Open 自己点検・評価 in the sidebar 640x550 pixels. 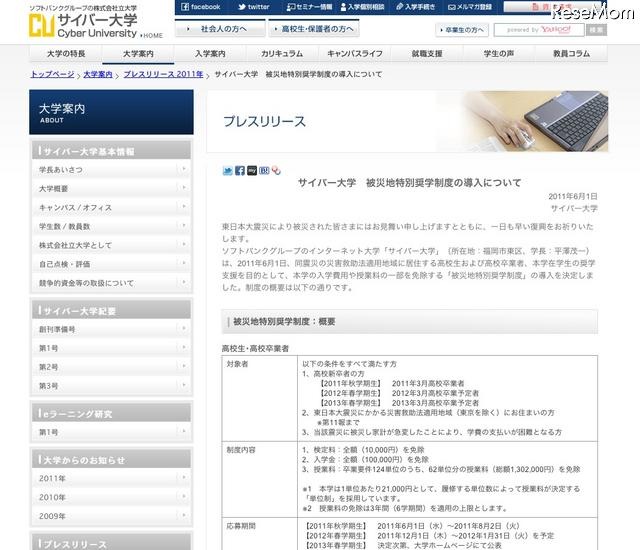111,264
